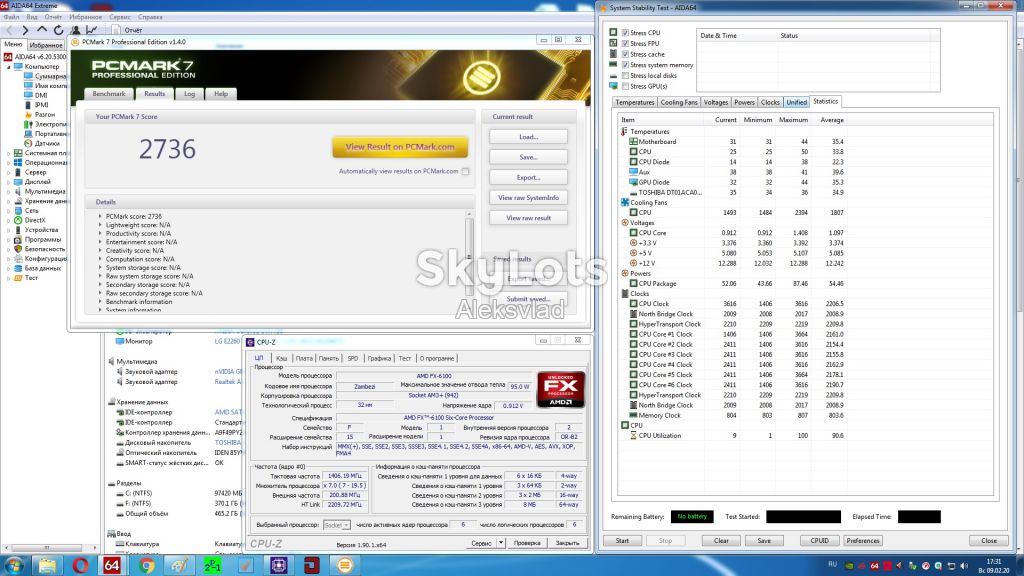Click the AIDA64 toolbar user icon
The width and height of the screenshot is (1024, 576).
pyautogui.click(x=76, y=30)
